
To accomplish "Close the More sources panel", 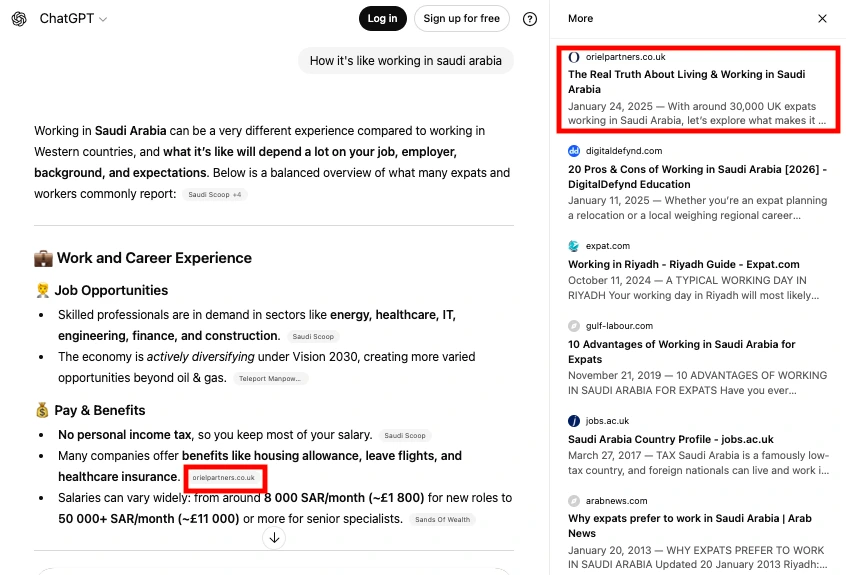I will pyautogui.click(x=822, y=19).
